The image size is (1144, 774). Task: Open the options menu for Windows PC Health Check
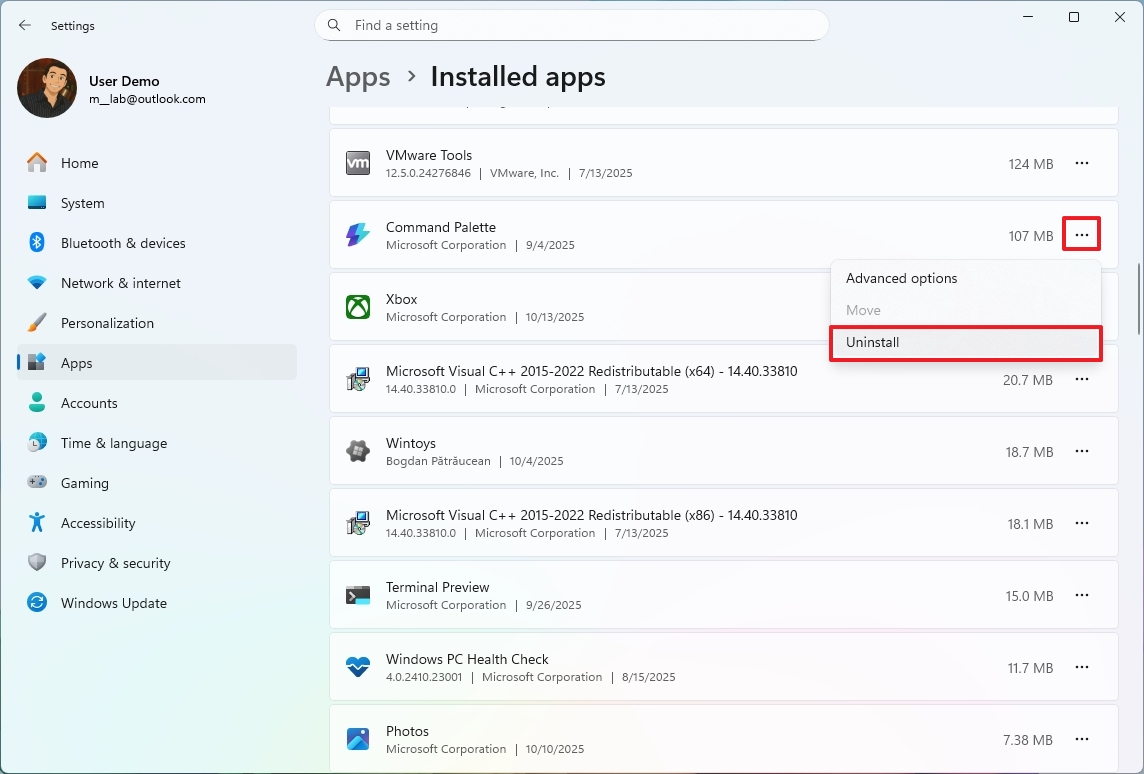coord(1082,667)
